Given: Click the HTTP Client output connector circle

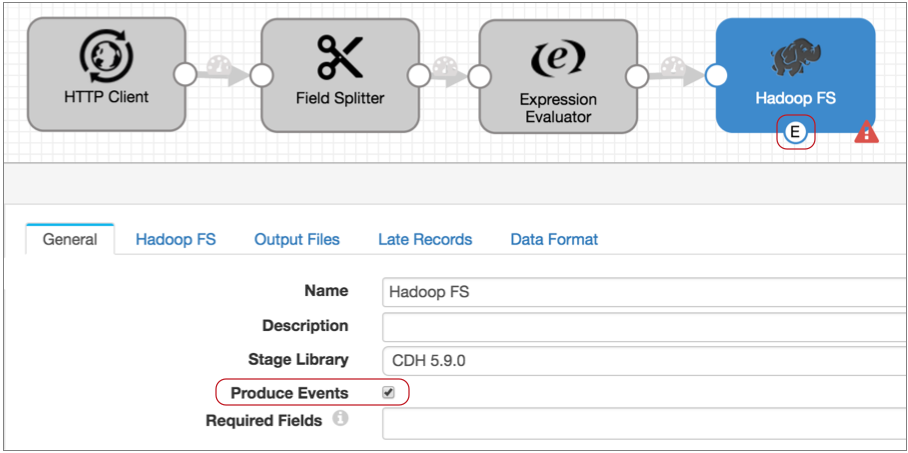Looking at the screenshot, I should 185,74.
